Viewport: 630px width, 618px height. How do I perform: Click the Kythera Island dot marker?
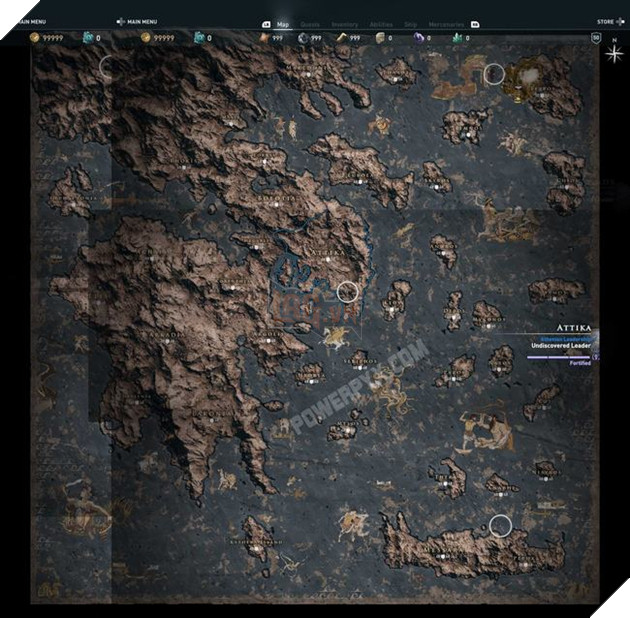[256, 548]
